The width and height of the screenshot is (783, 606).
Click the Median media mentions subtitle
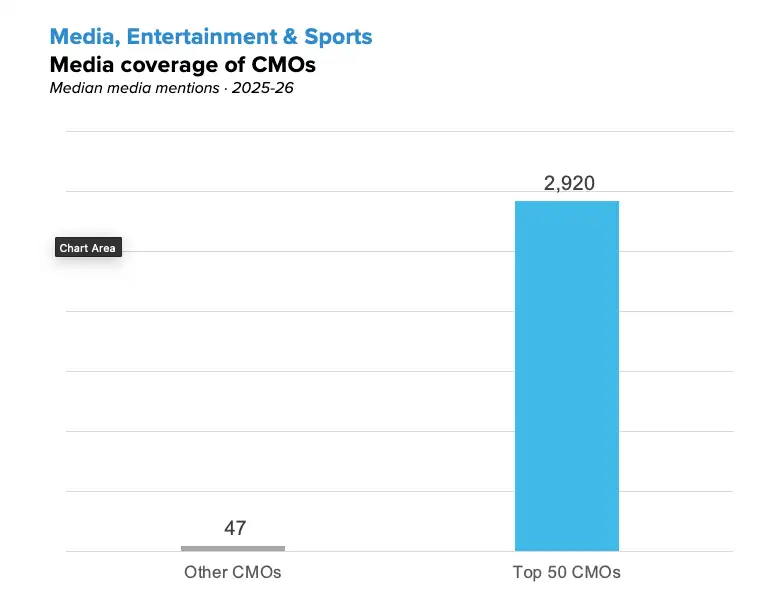pos(171,88)
